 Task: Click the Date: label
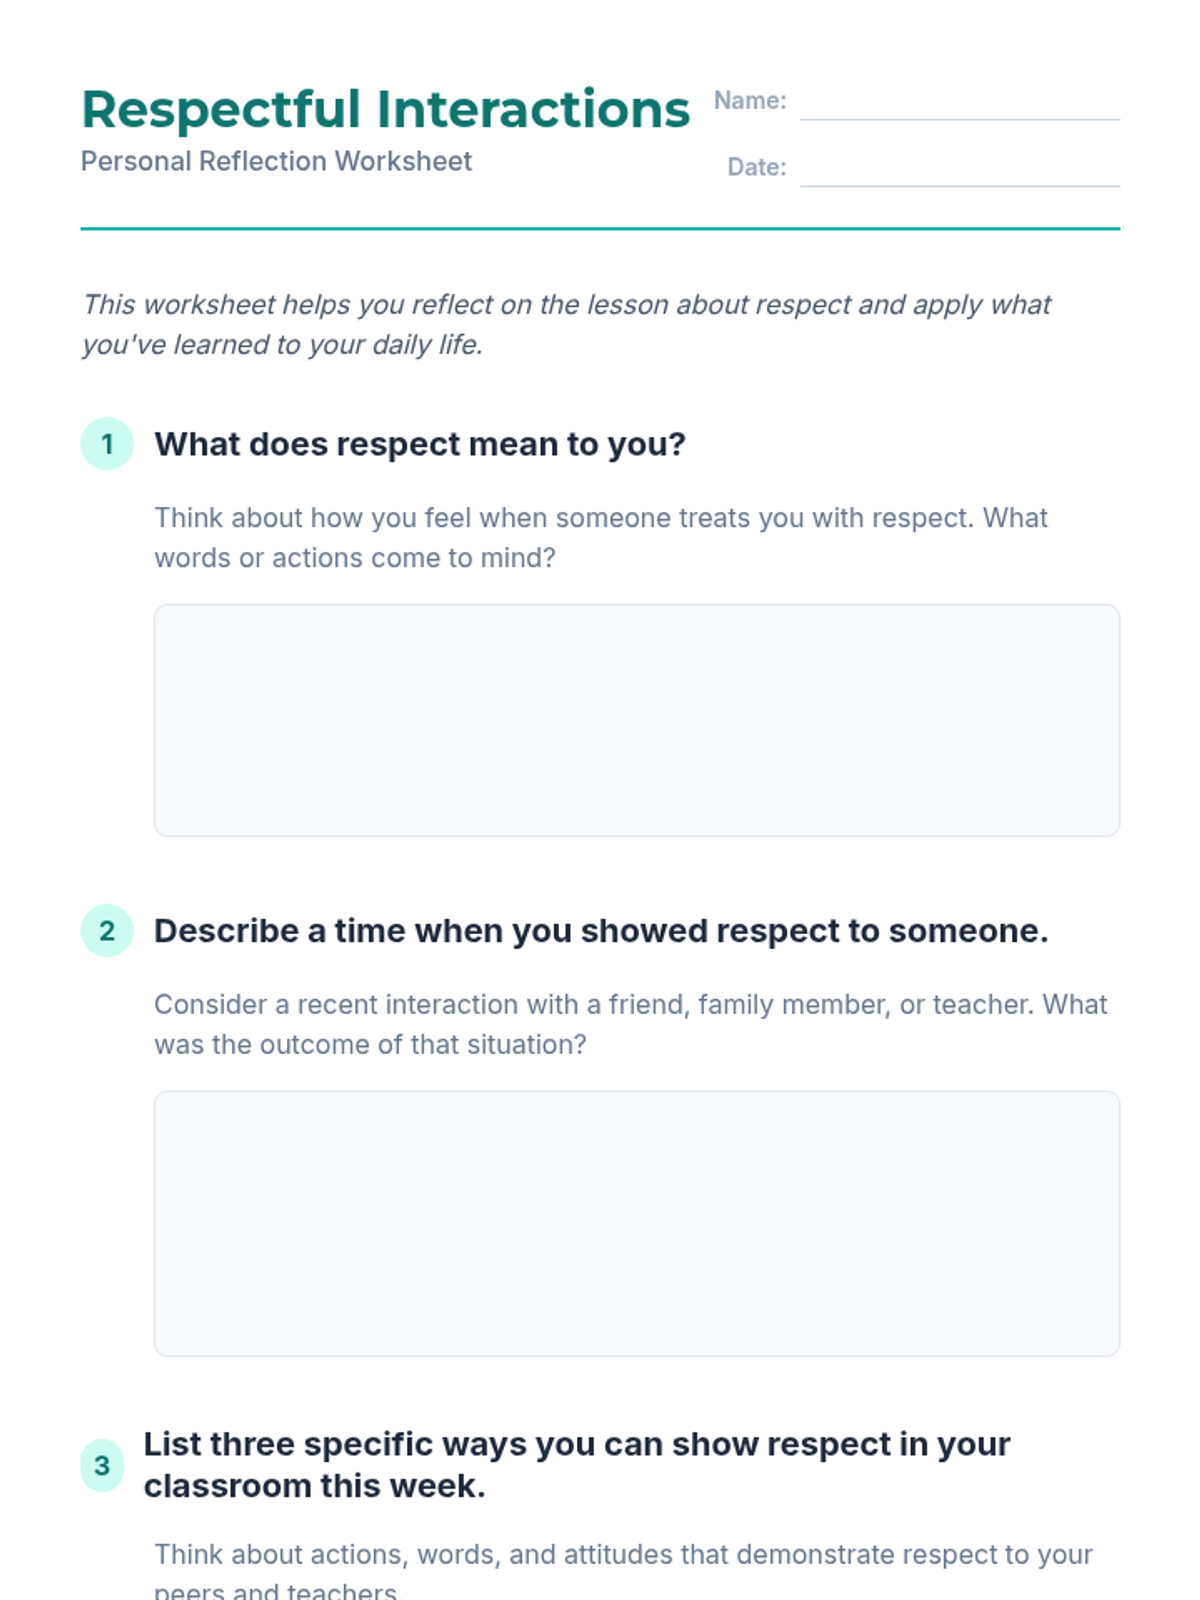757,167
